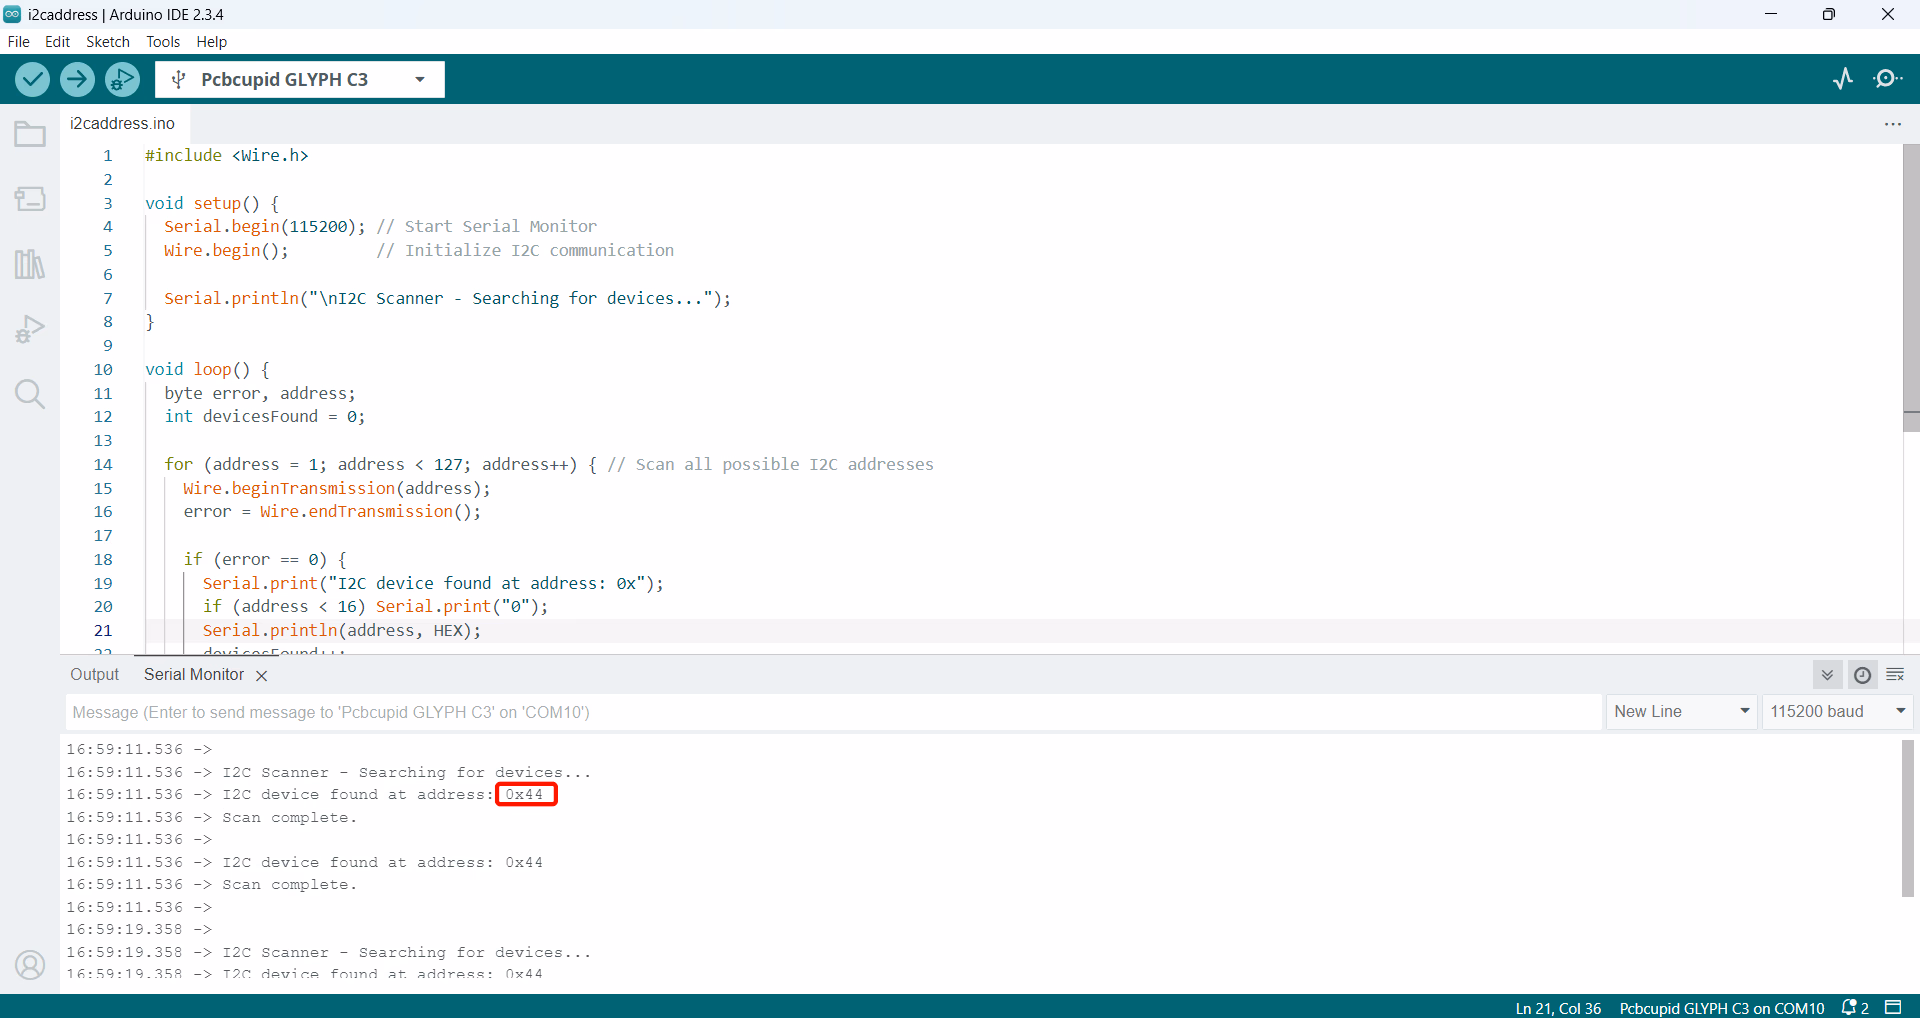Change the New Line line ending dropdown

[1681, 711]
